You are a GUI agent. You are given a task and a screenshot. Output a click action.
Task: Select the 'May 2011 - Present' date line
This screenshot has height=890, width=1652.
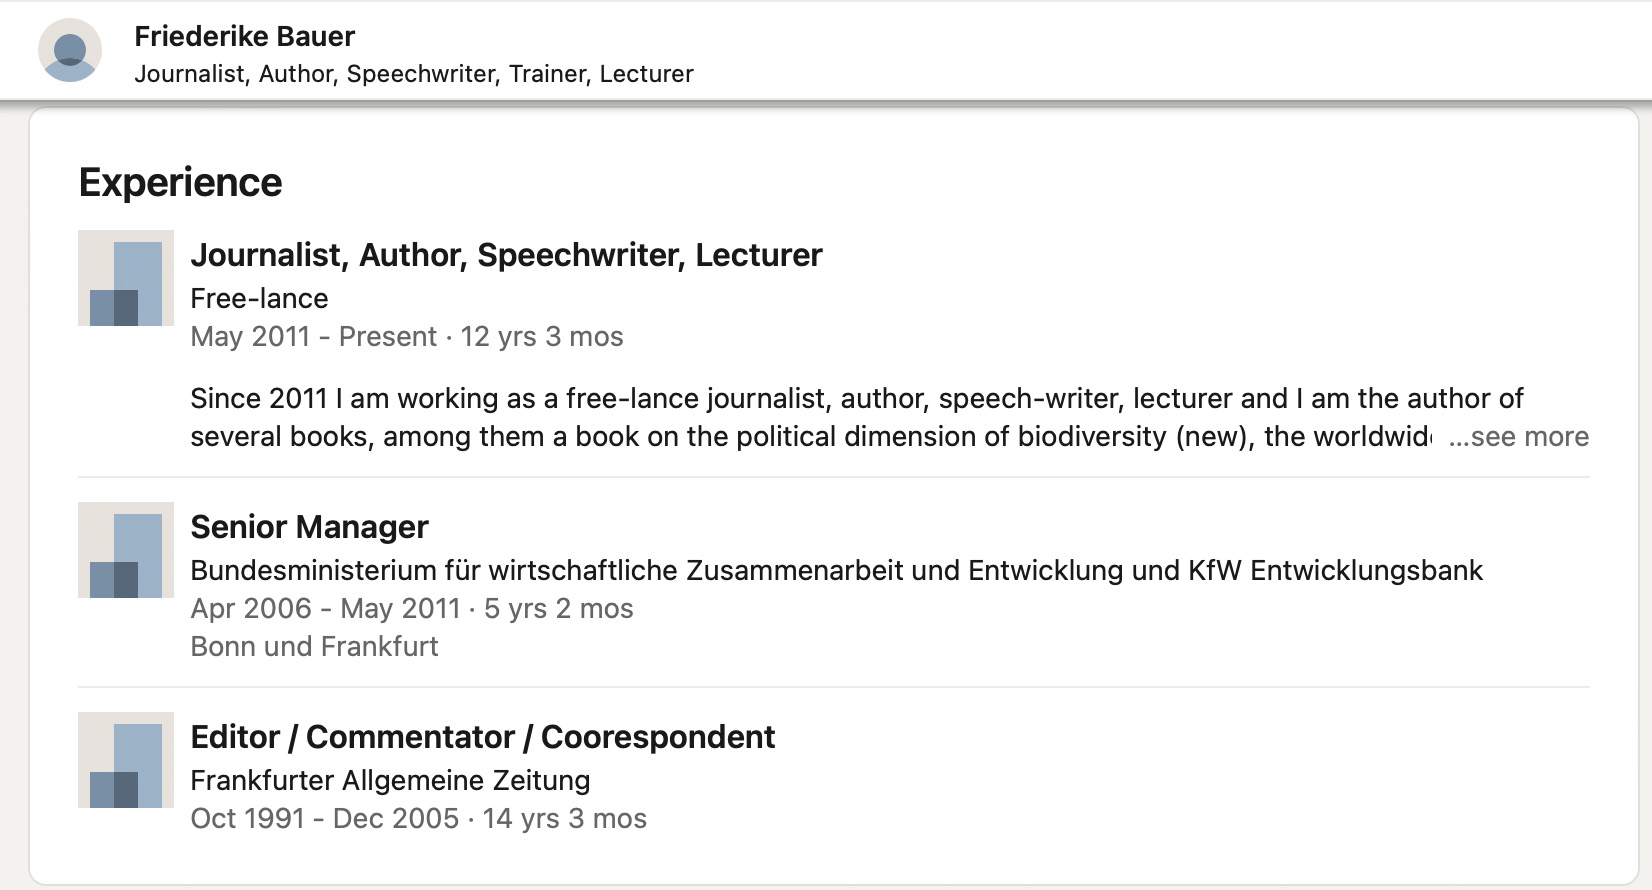[x=406, y=336]
